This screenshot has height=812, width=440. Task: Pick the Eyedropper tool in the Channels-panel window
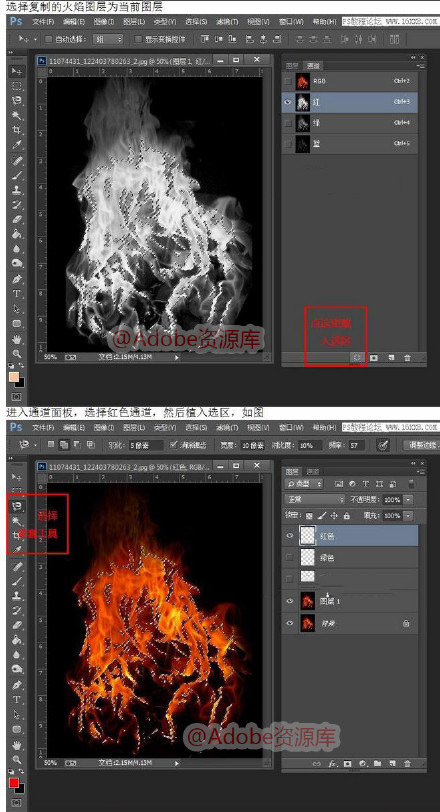[17, 144]
